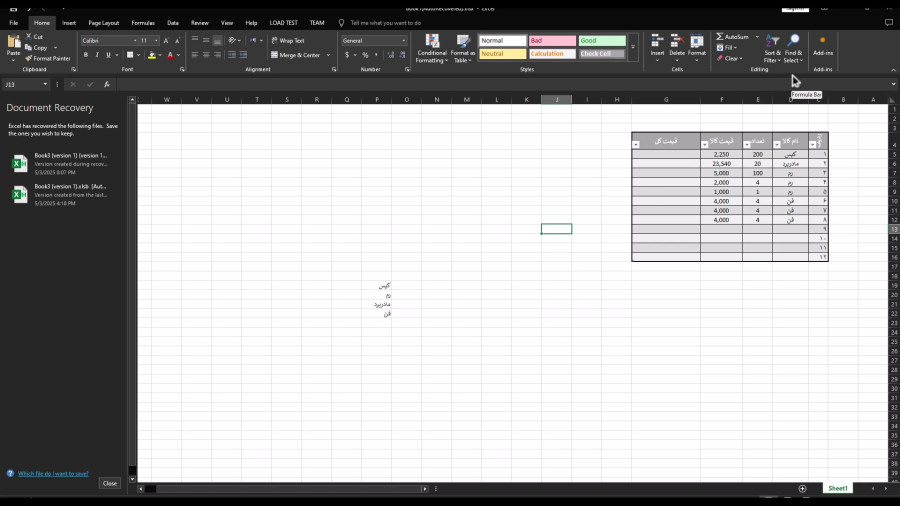
Task: Toggle Italic formatting
Action: [97, 55]
